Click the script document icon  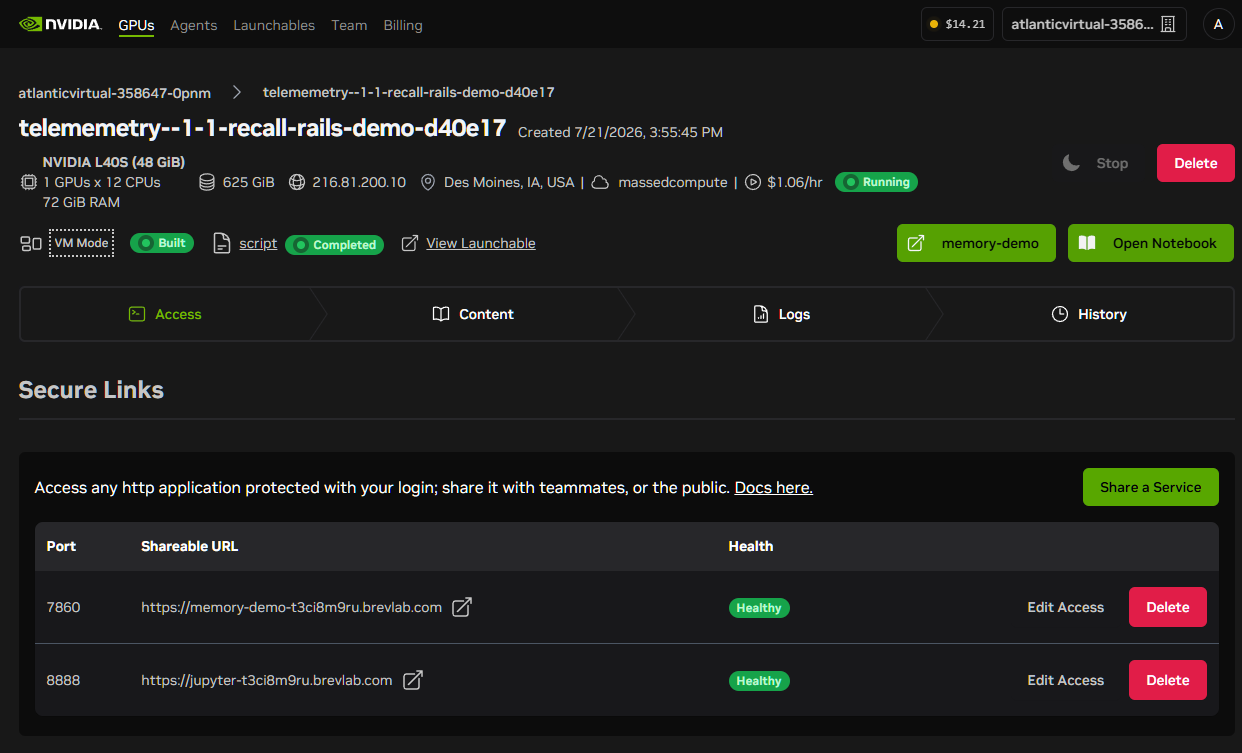pos(222,243)
